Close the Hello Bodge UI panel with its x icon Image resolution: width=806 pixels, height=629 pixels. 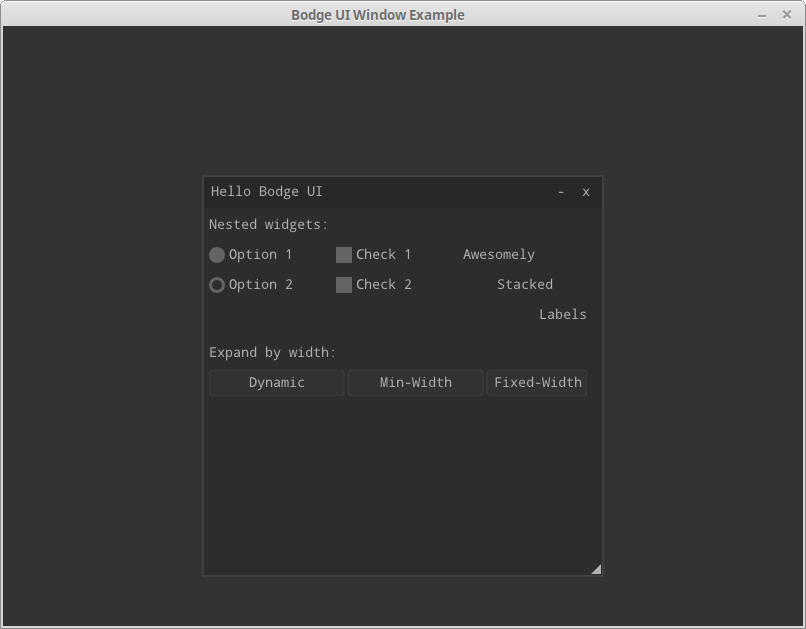[x=585, y=192]
